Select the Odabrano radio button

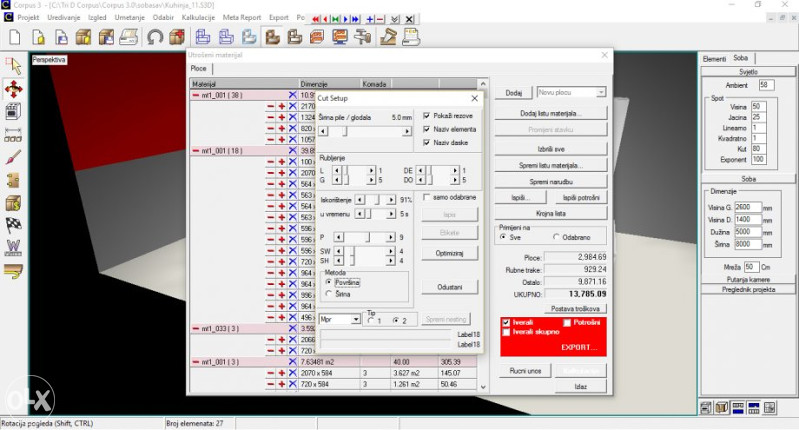coord(556,237)
